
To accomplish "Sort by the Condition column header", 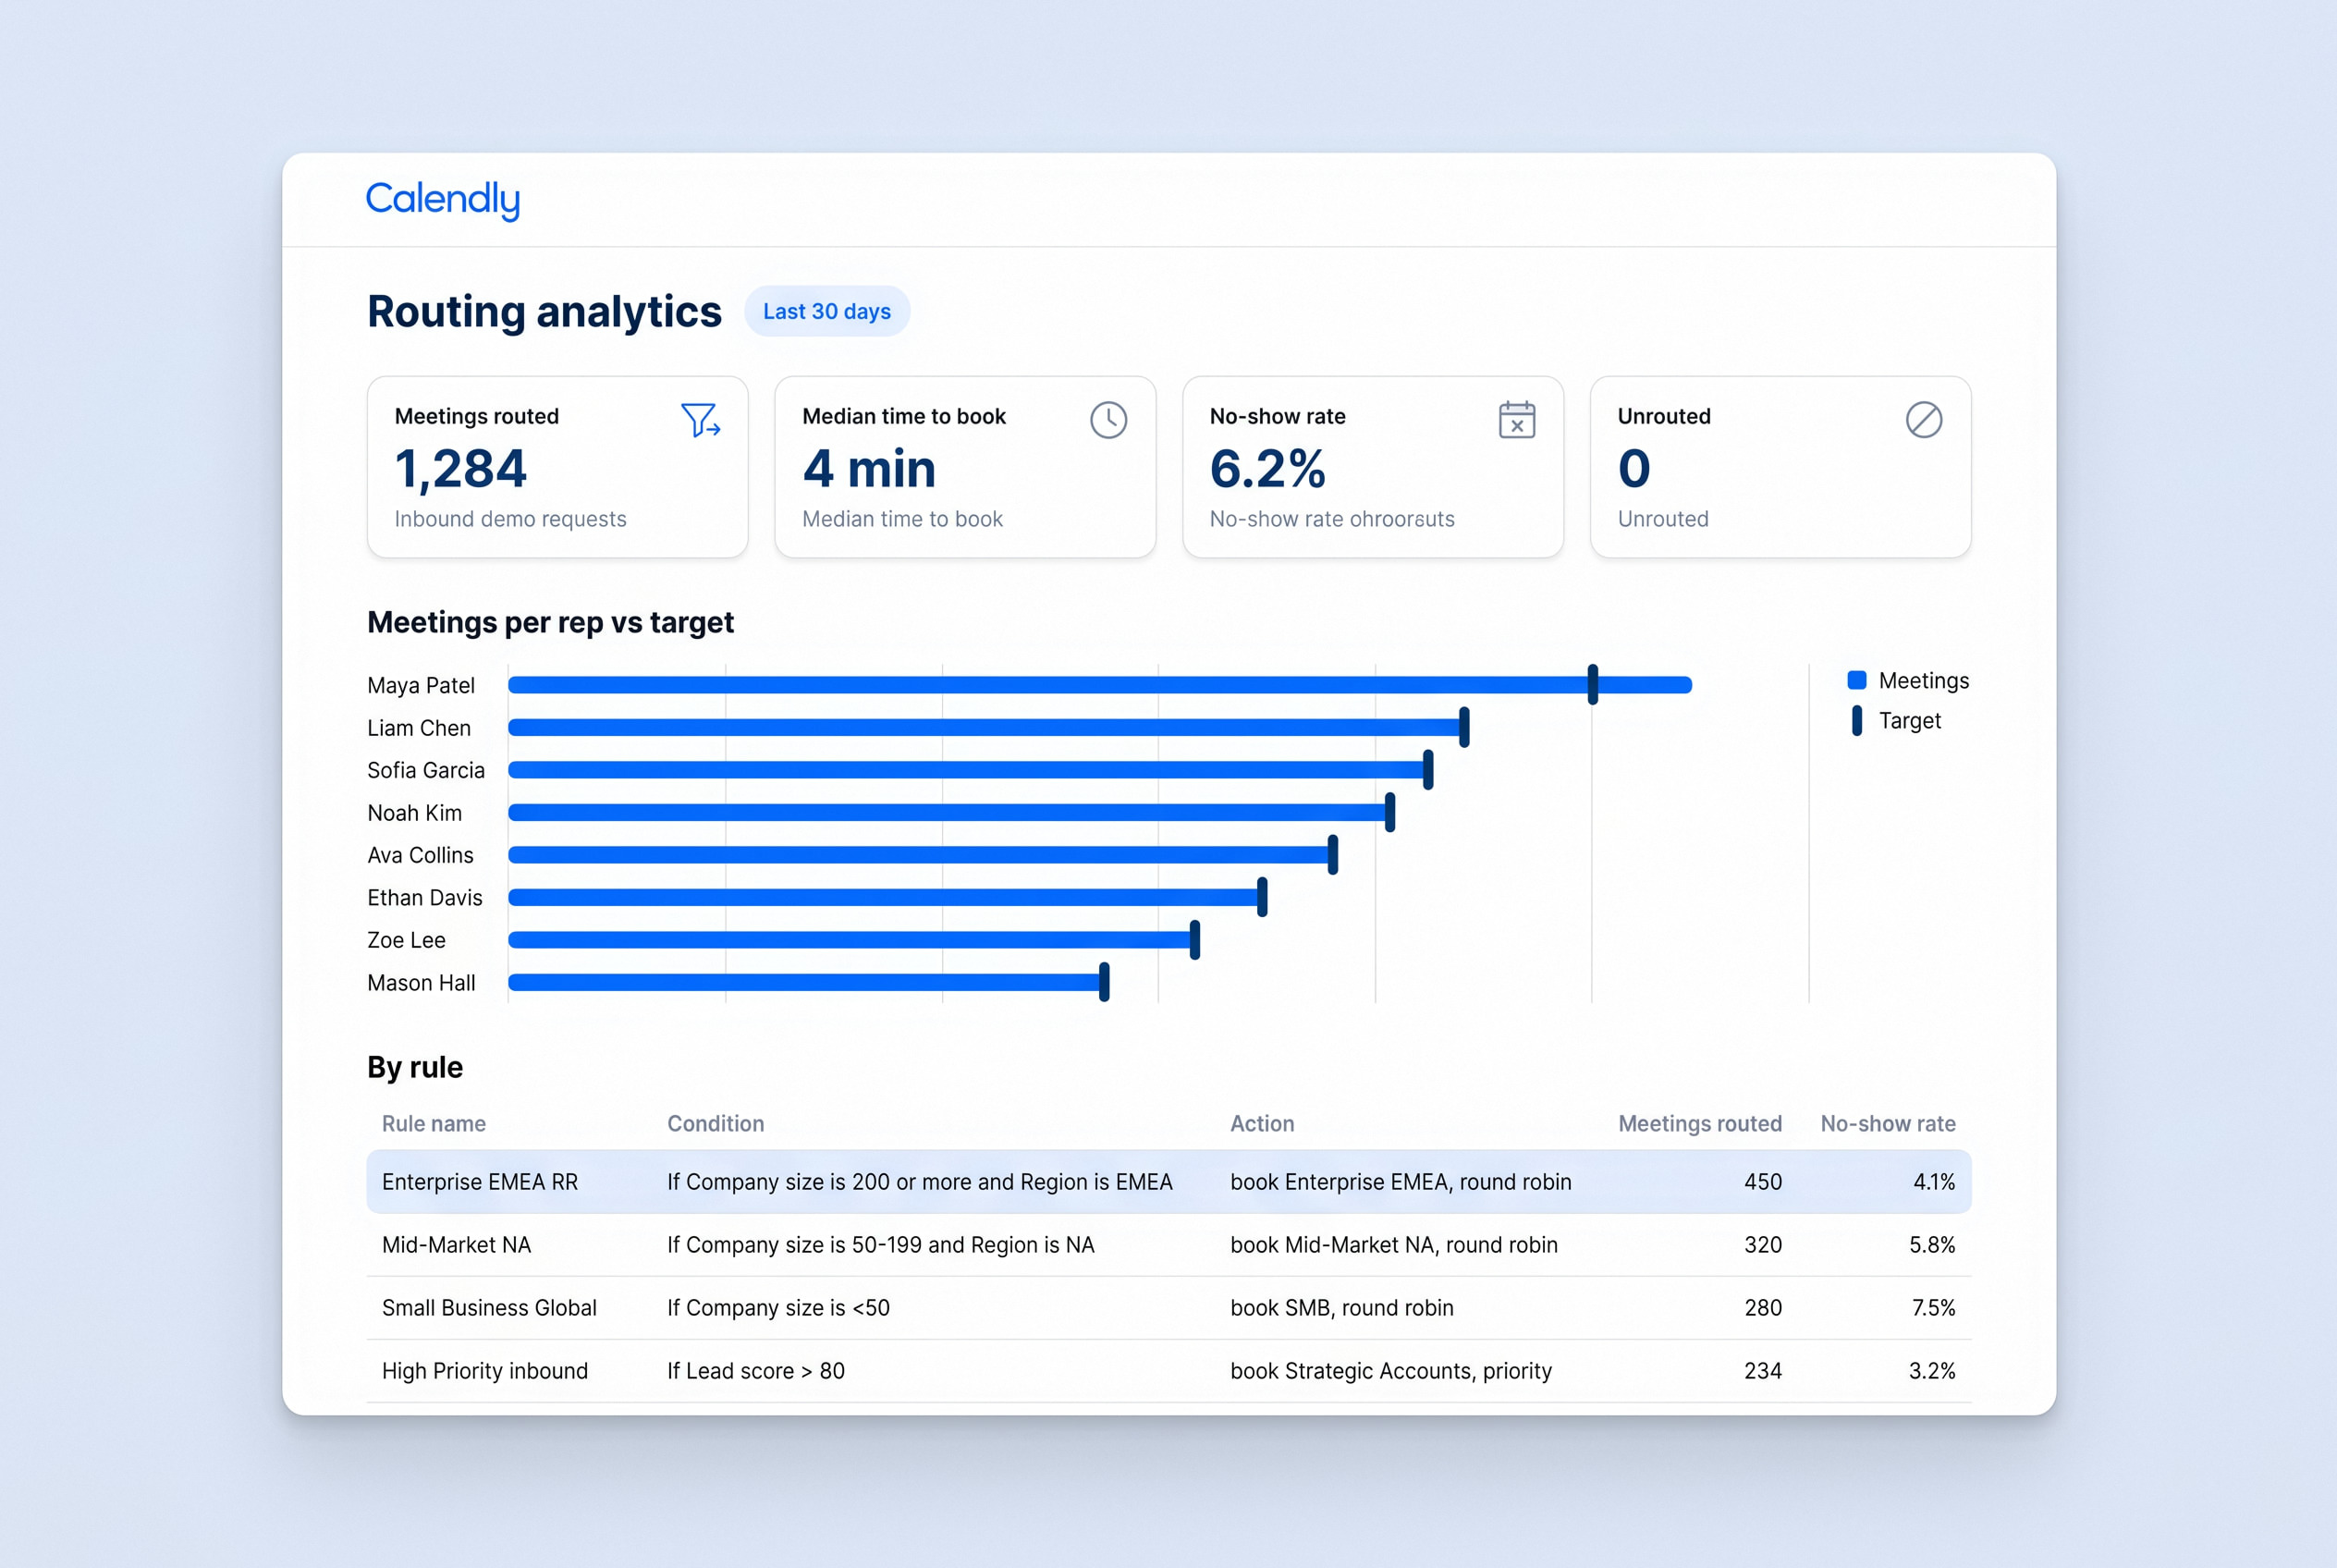I will click(715, 1124).
